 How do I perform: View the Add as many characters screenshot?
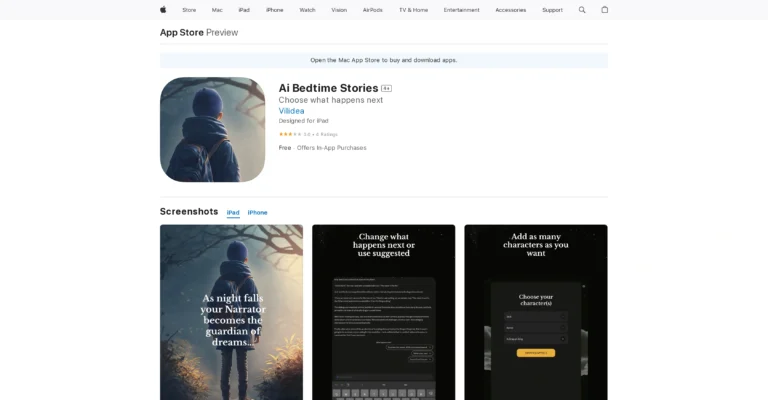(536, 312)
